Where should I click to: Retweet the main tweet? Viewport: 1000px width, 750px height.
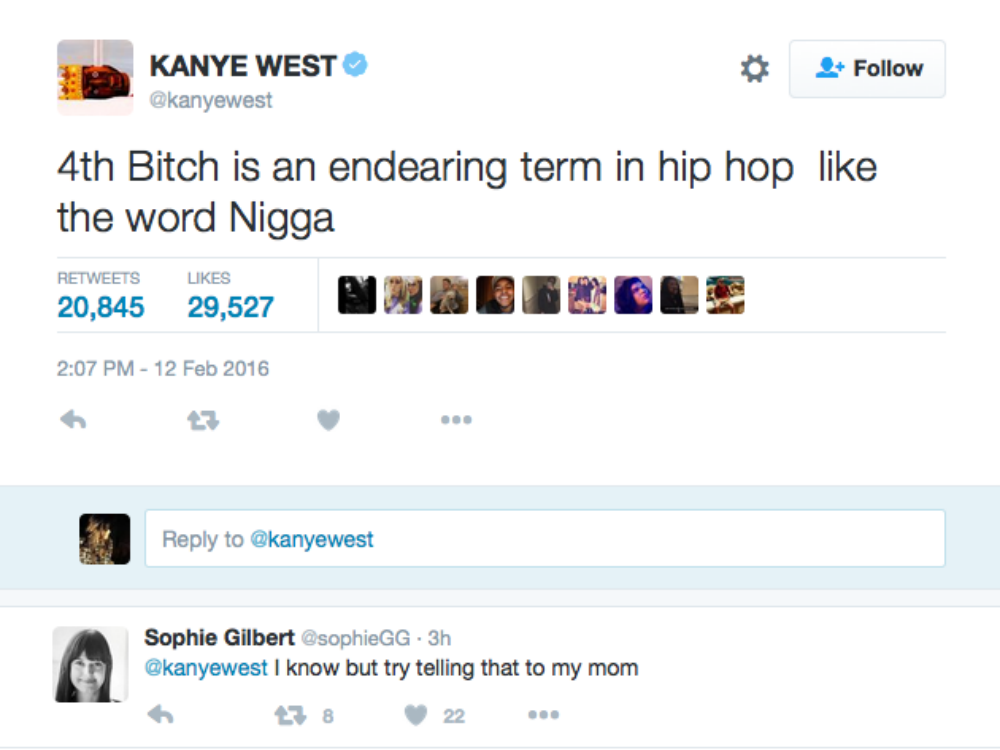click(x=203, y=421)
